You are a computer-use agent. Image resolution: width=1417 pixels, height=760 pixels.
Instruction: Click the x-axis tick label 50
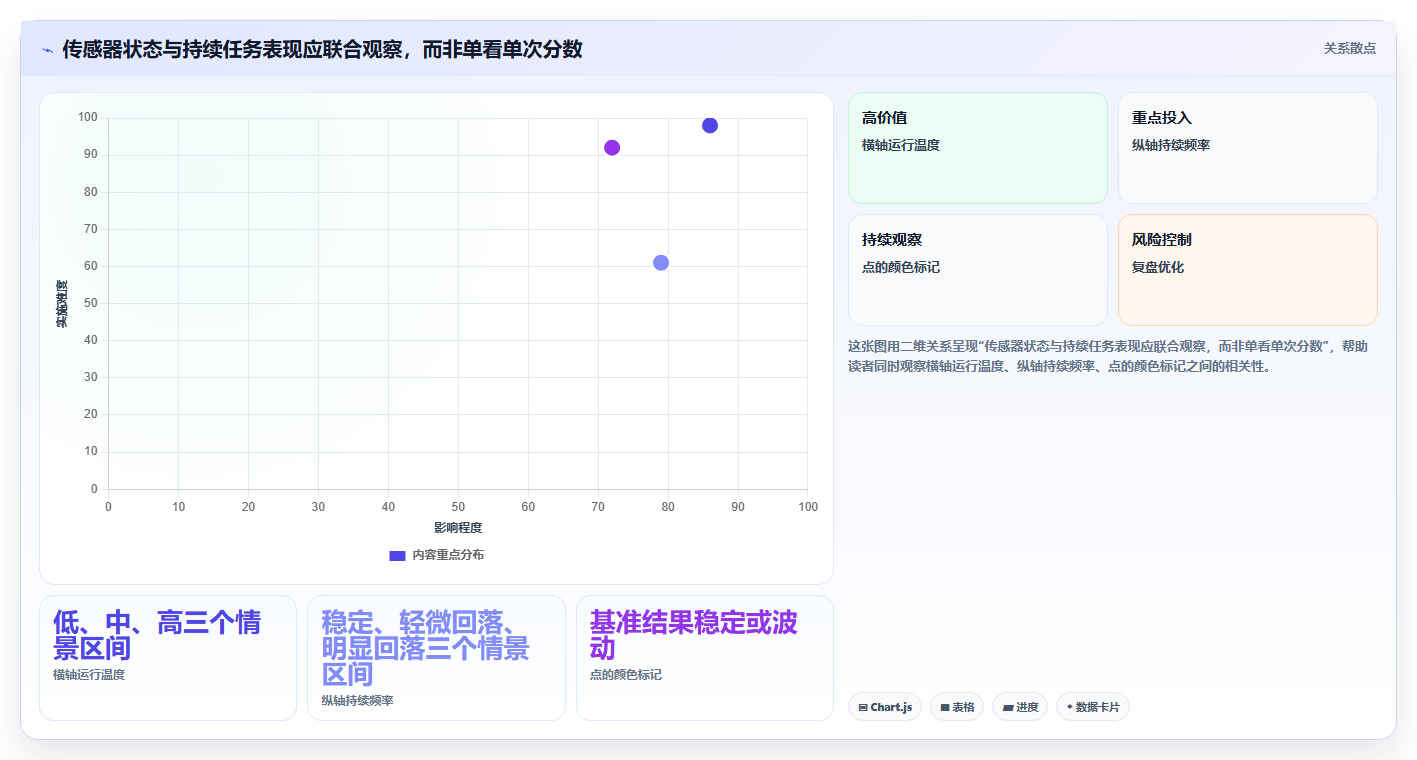coord(458,507)
